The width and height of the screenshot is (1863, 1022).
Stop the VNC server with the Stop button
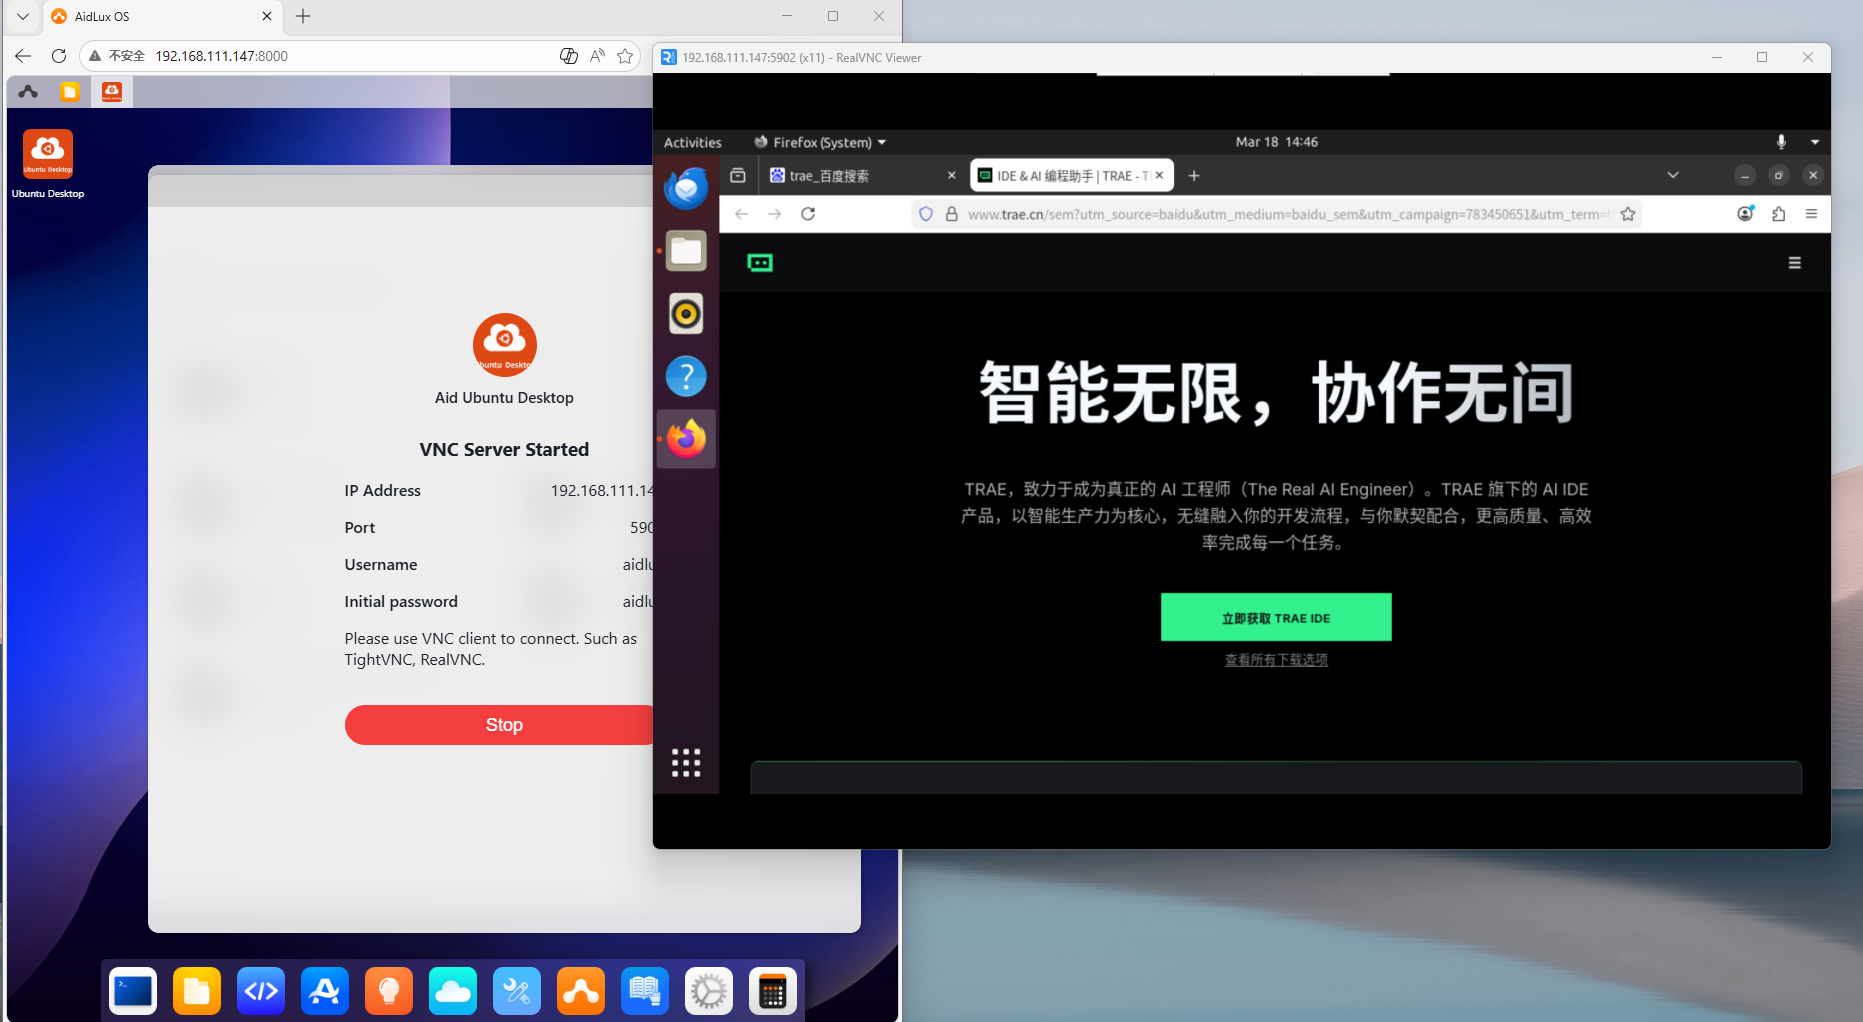(x=498, y=725)
